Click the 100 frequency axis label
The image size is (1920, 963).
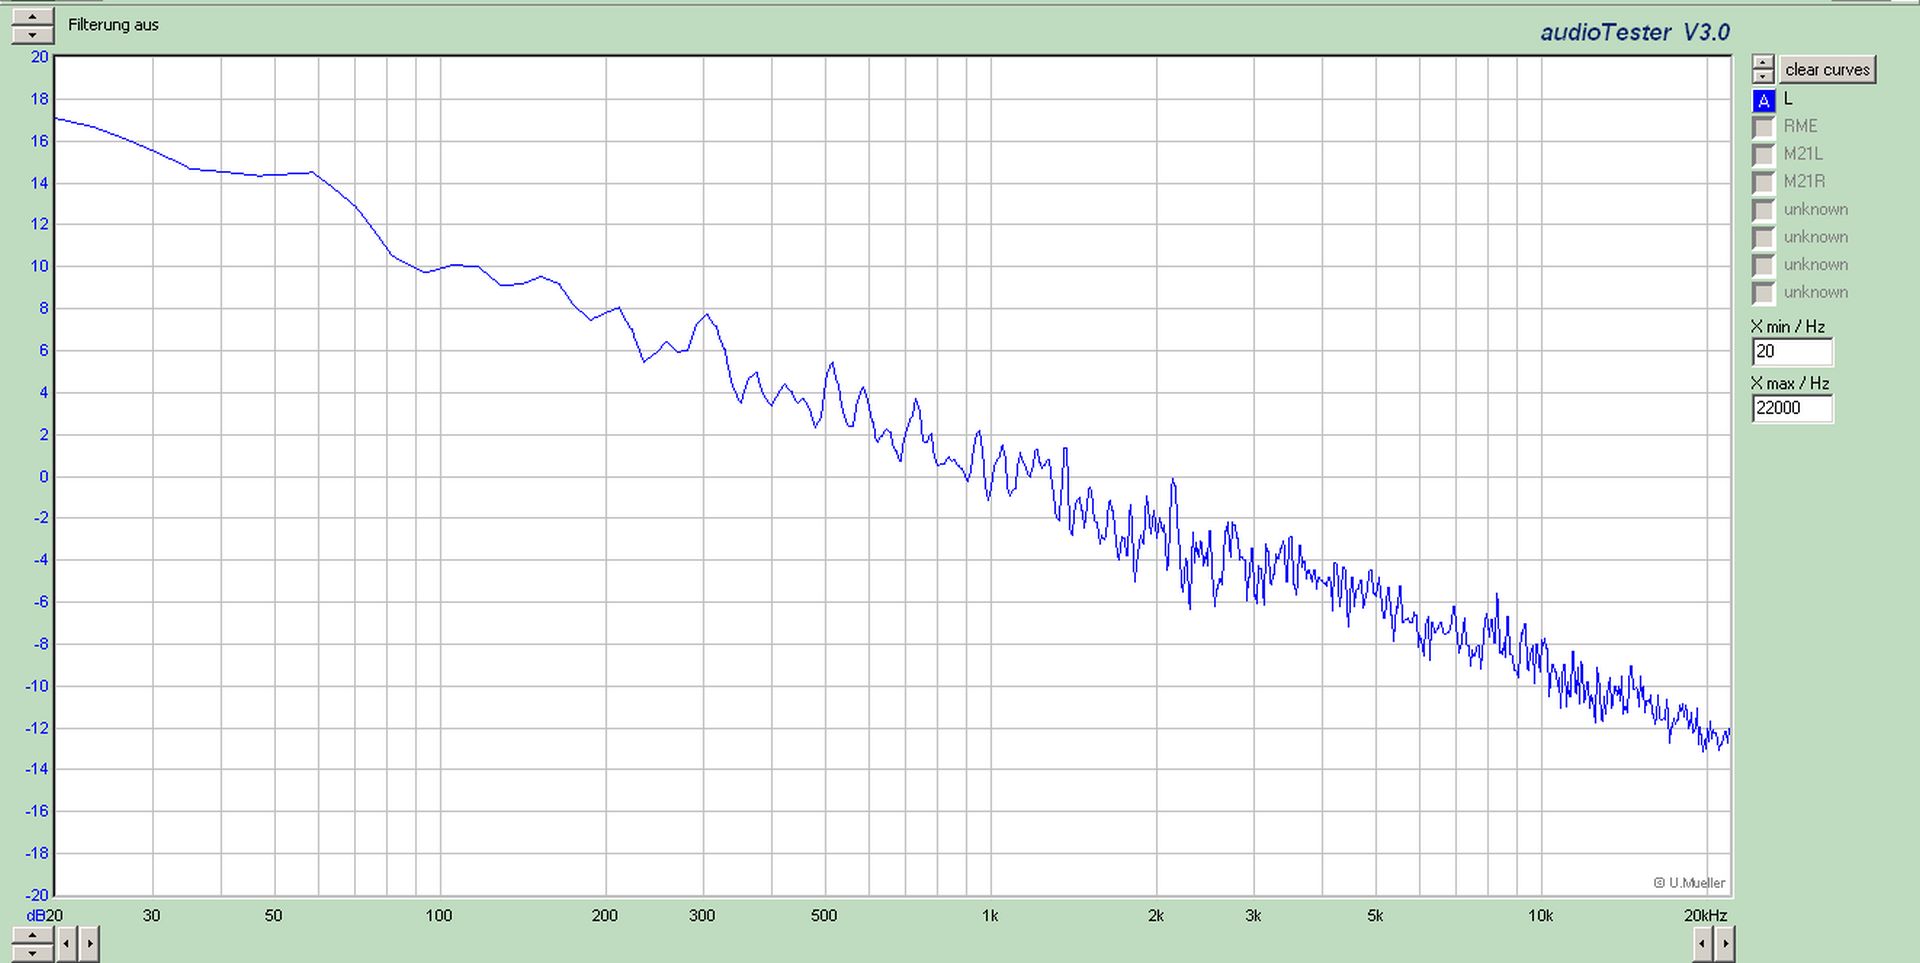pos(438,915)
